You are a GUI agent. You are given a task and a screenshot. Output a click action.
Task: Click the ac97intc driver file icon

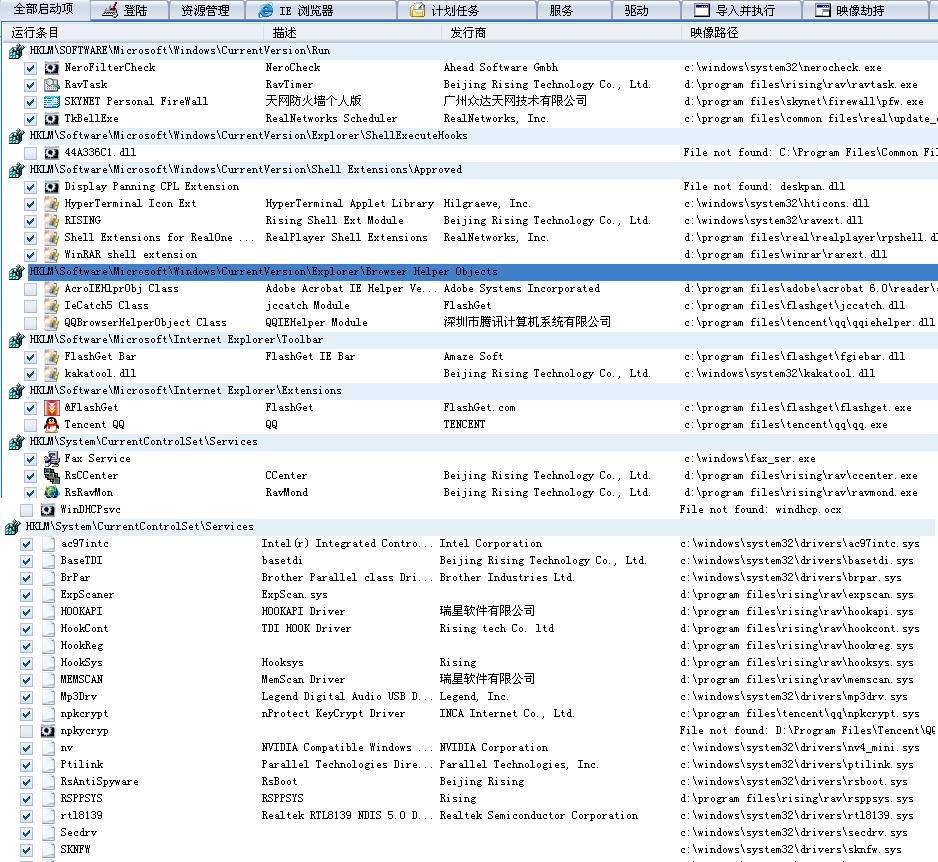[x=48, y=544]
